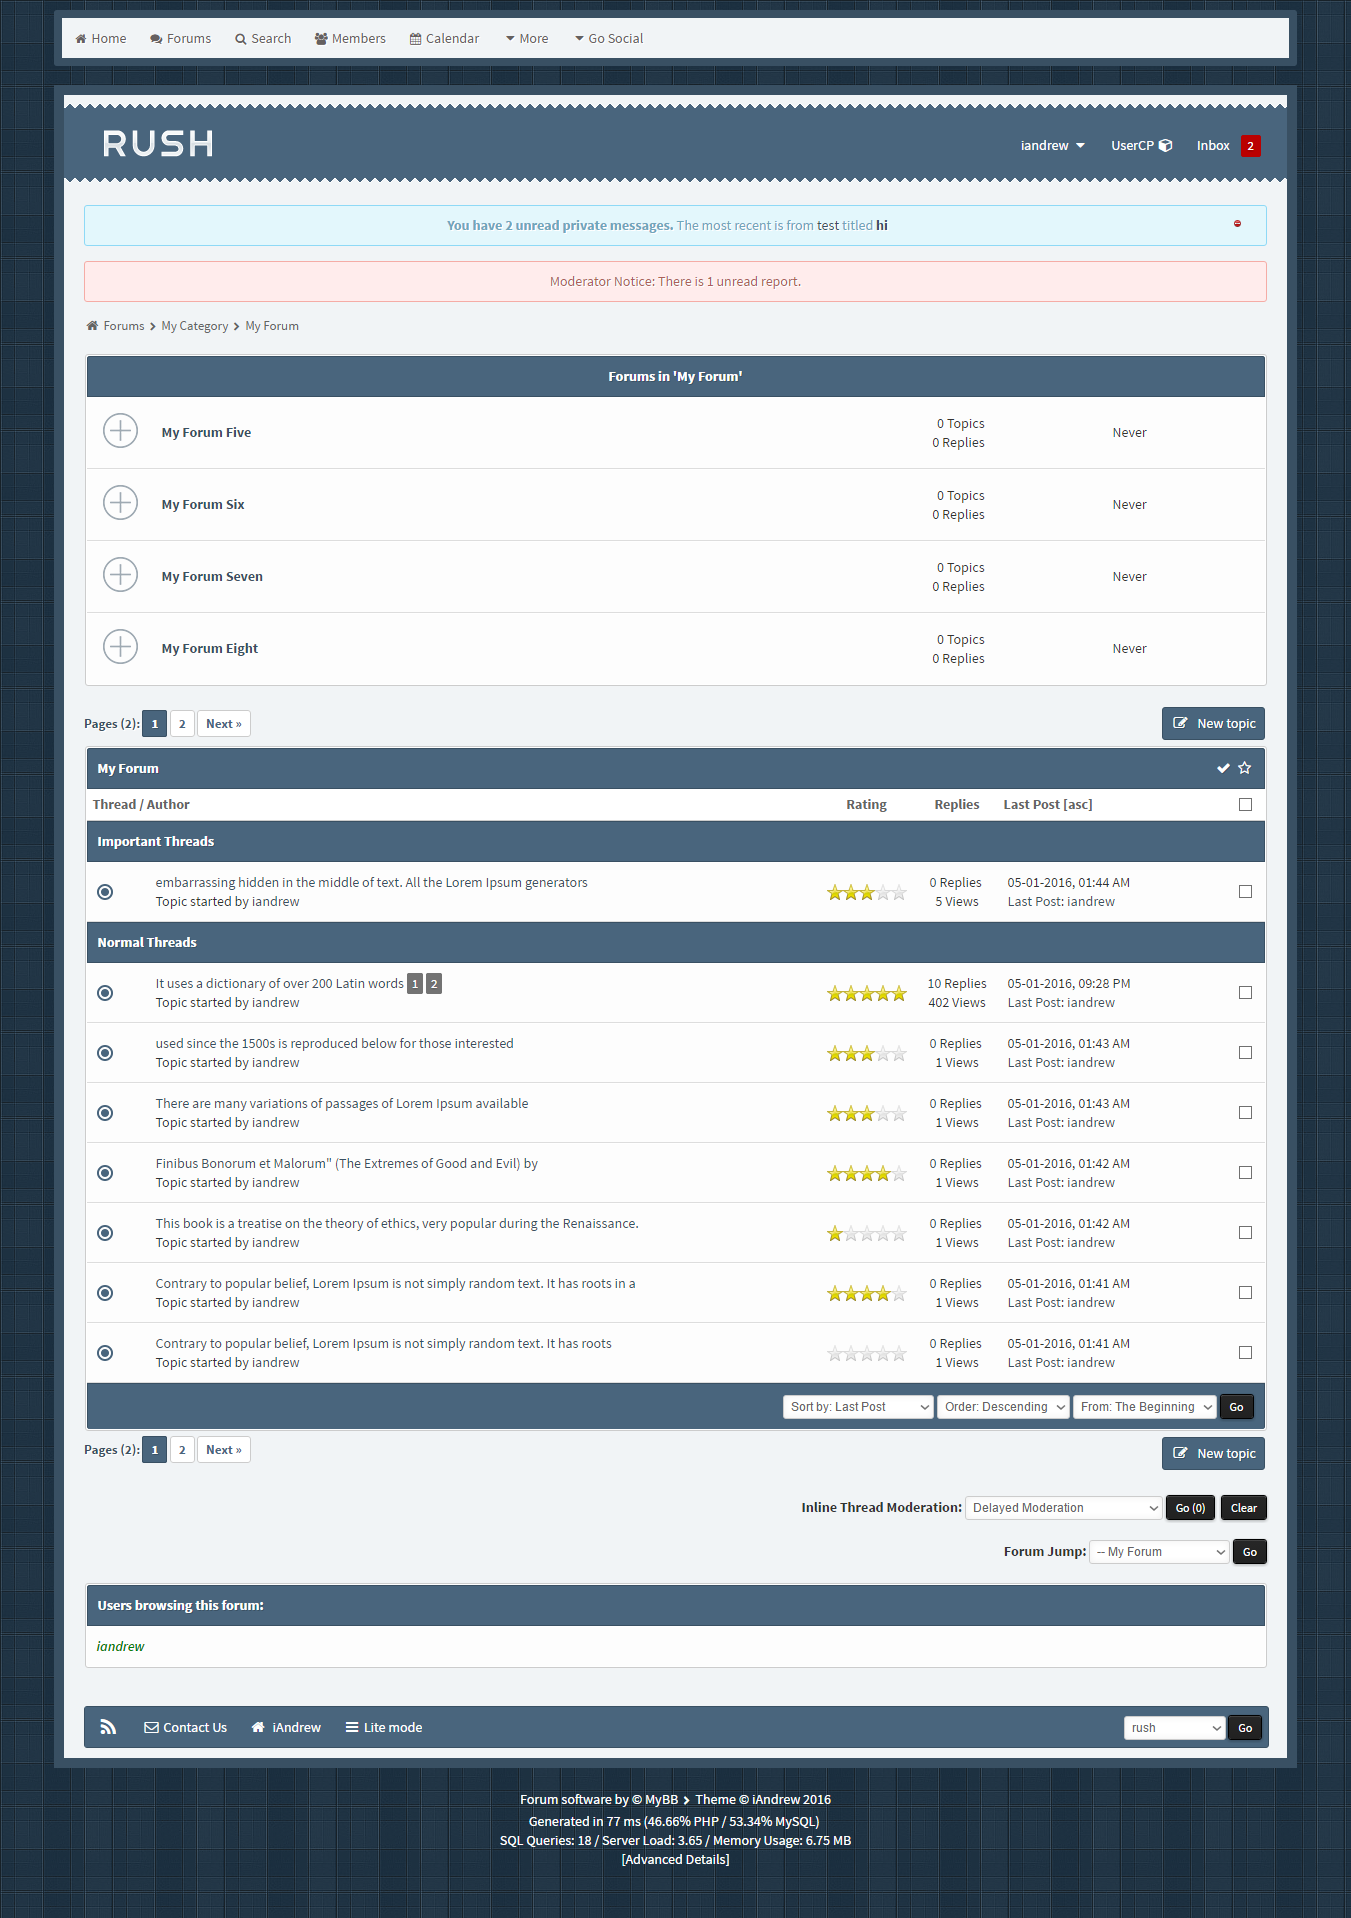The width and height of the screenshot is (1351, 1918).
Task: Open the RSS feed icon in footer
Action: 108,1727
